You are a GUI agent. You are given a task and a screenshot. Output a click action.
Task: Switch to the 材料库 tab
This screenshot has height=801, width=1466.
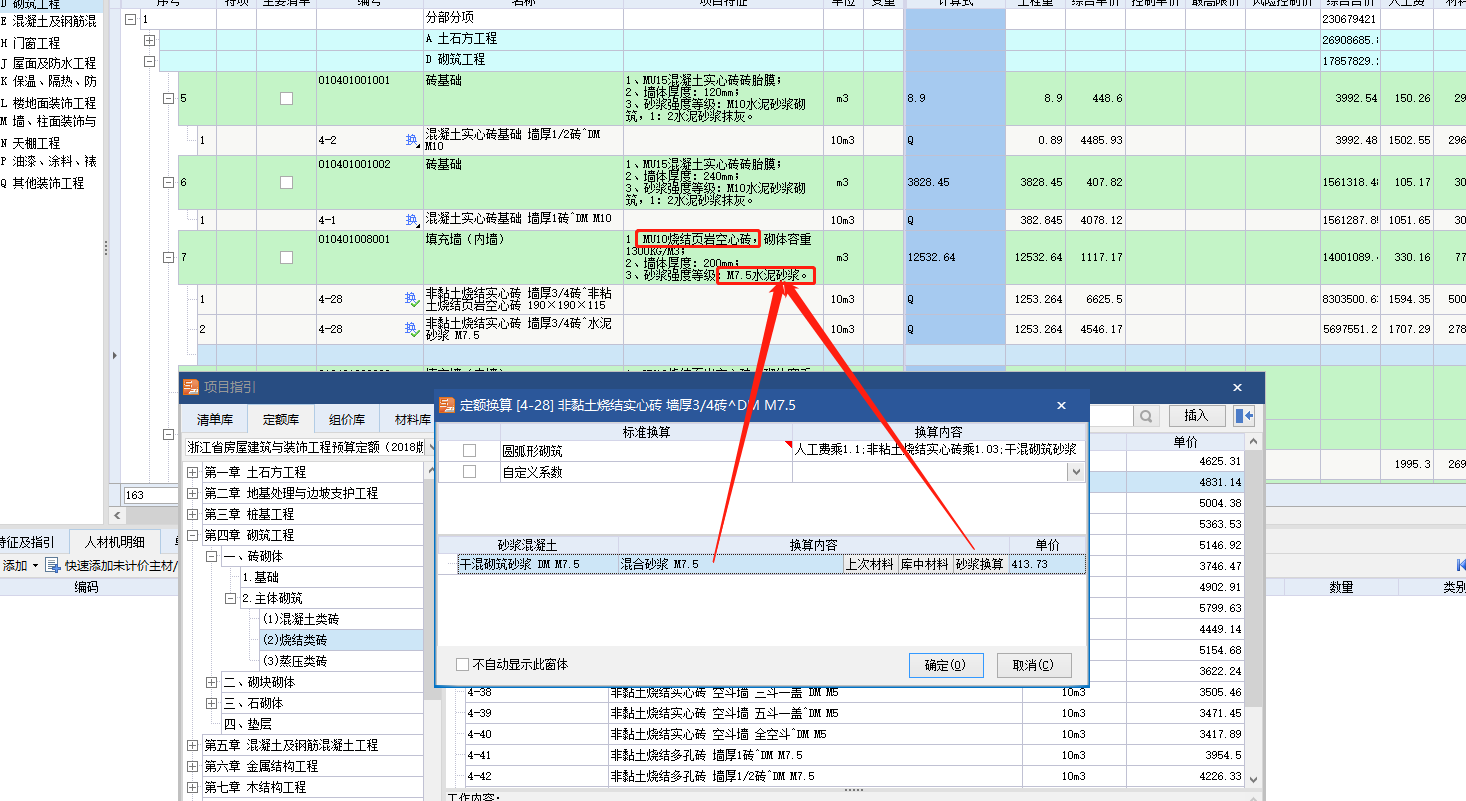tap(410, 419)
